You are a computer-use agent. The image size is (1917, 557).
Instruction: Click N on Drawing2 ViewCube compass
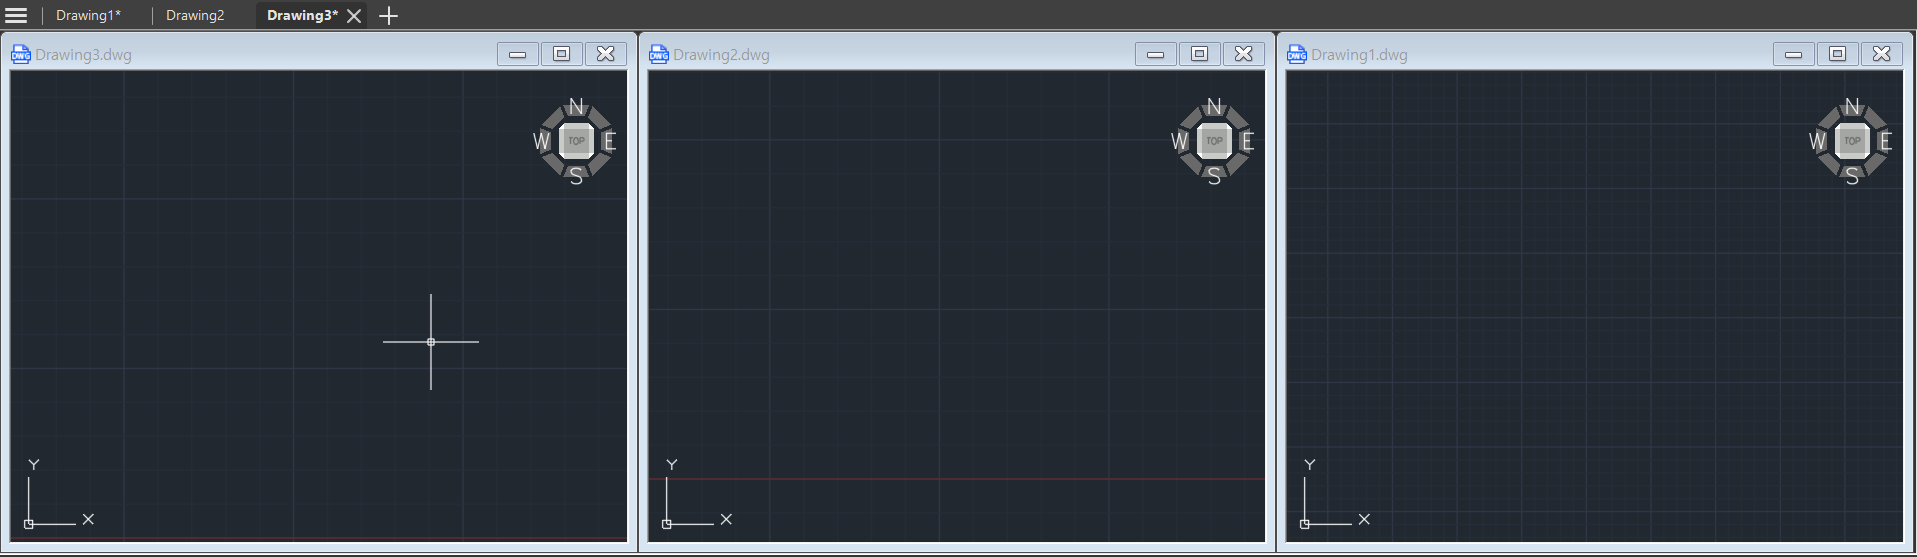[1214, 107]
